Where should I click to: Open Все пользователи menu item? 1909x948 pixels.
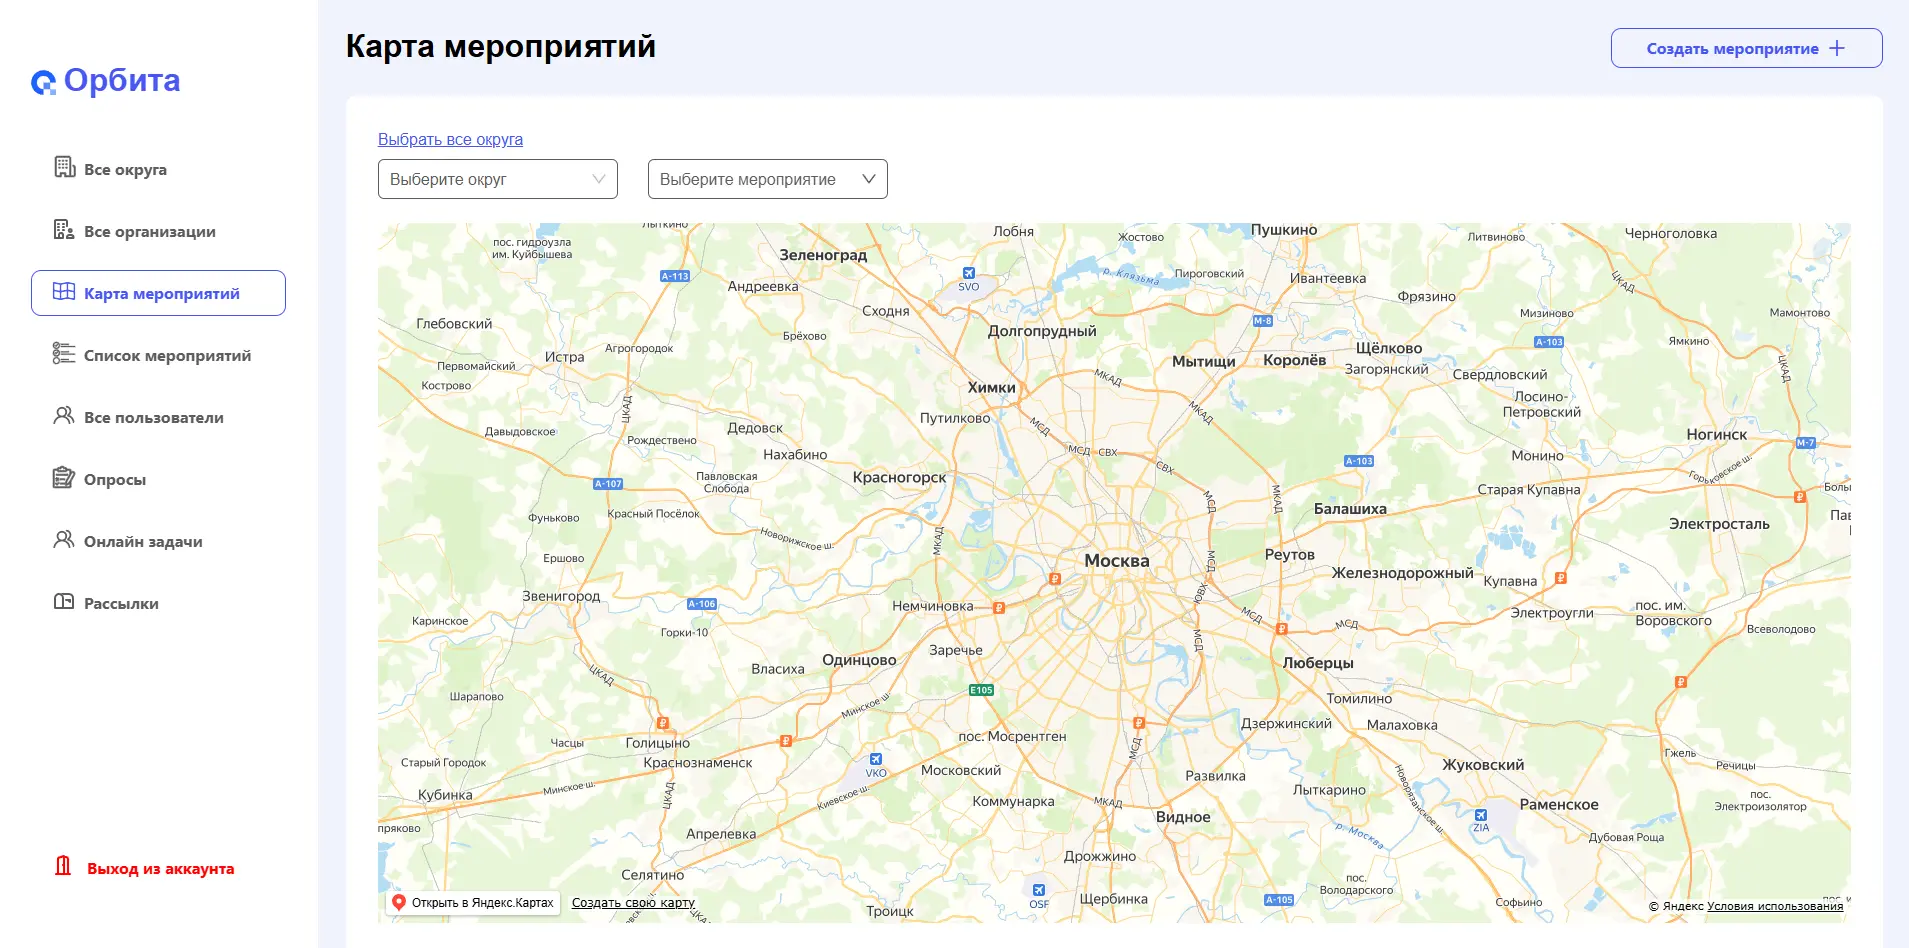click(x=158, y=417)
